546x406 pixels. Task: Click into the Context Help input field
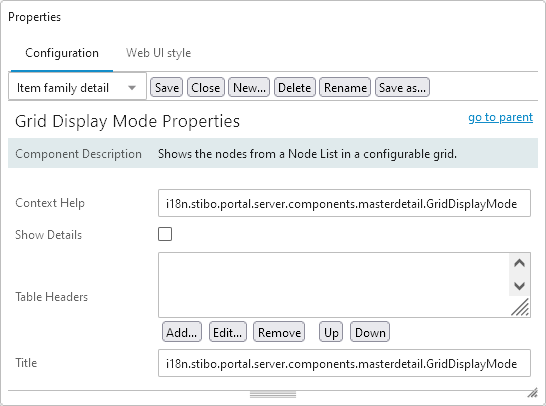[x=344, y=203]
